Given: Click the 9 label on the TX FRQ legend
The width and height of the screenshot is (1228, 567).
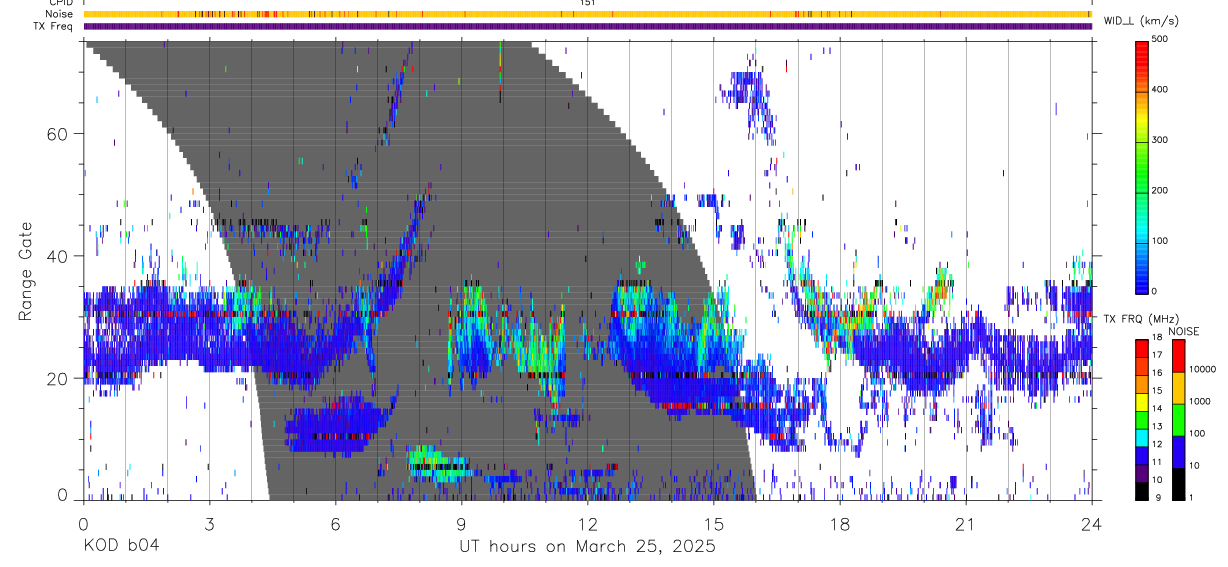Looking at the screenshot, I should point(1156,498).
